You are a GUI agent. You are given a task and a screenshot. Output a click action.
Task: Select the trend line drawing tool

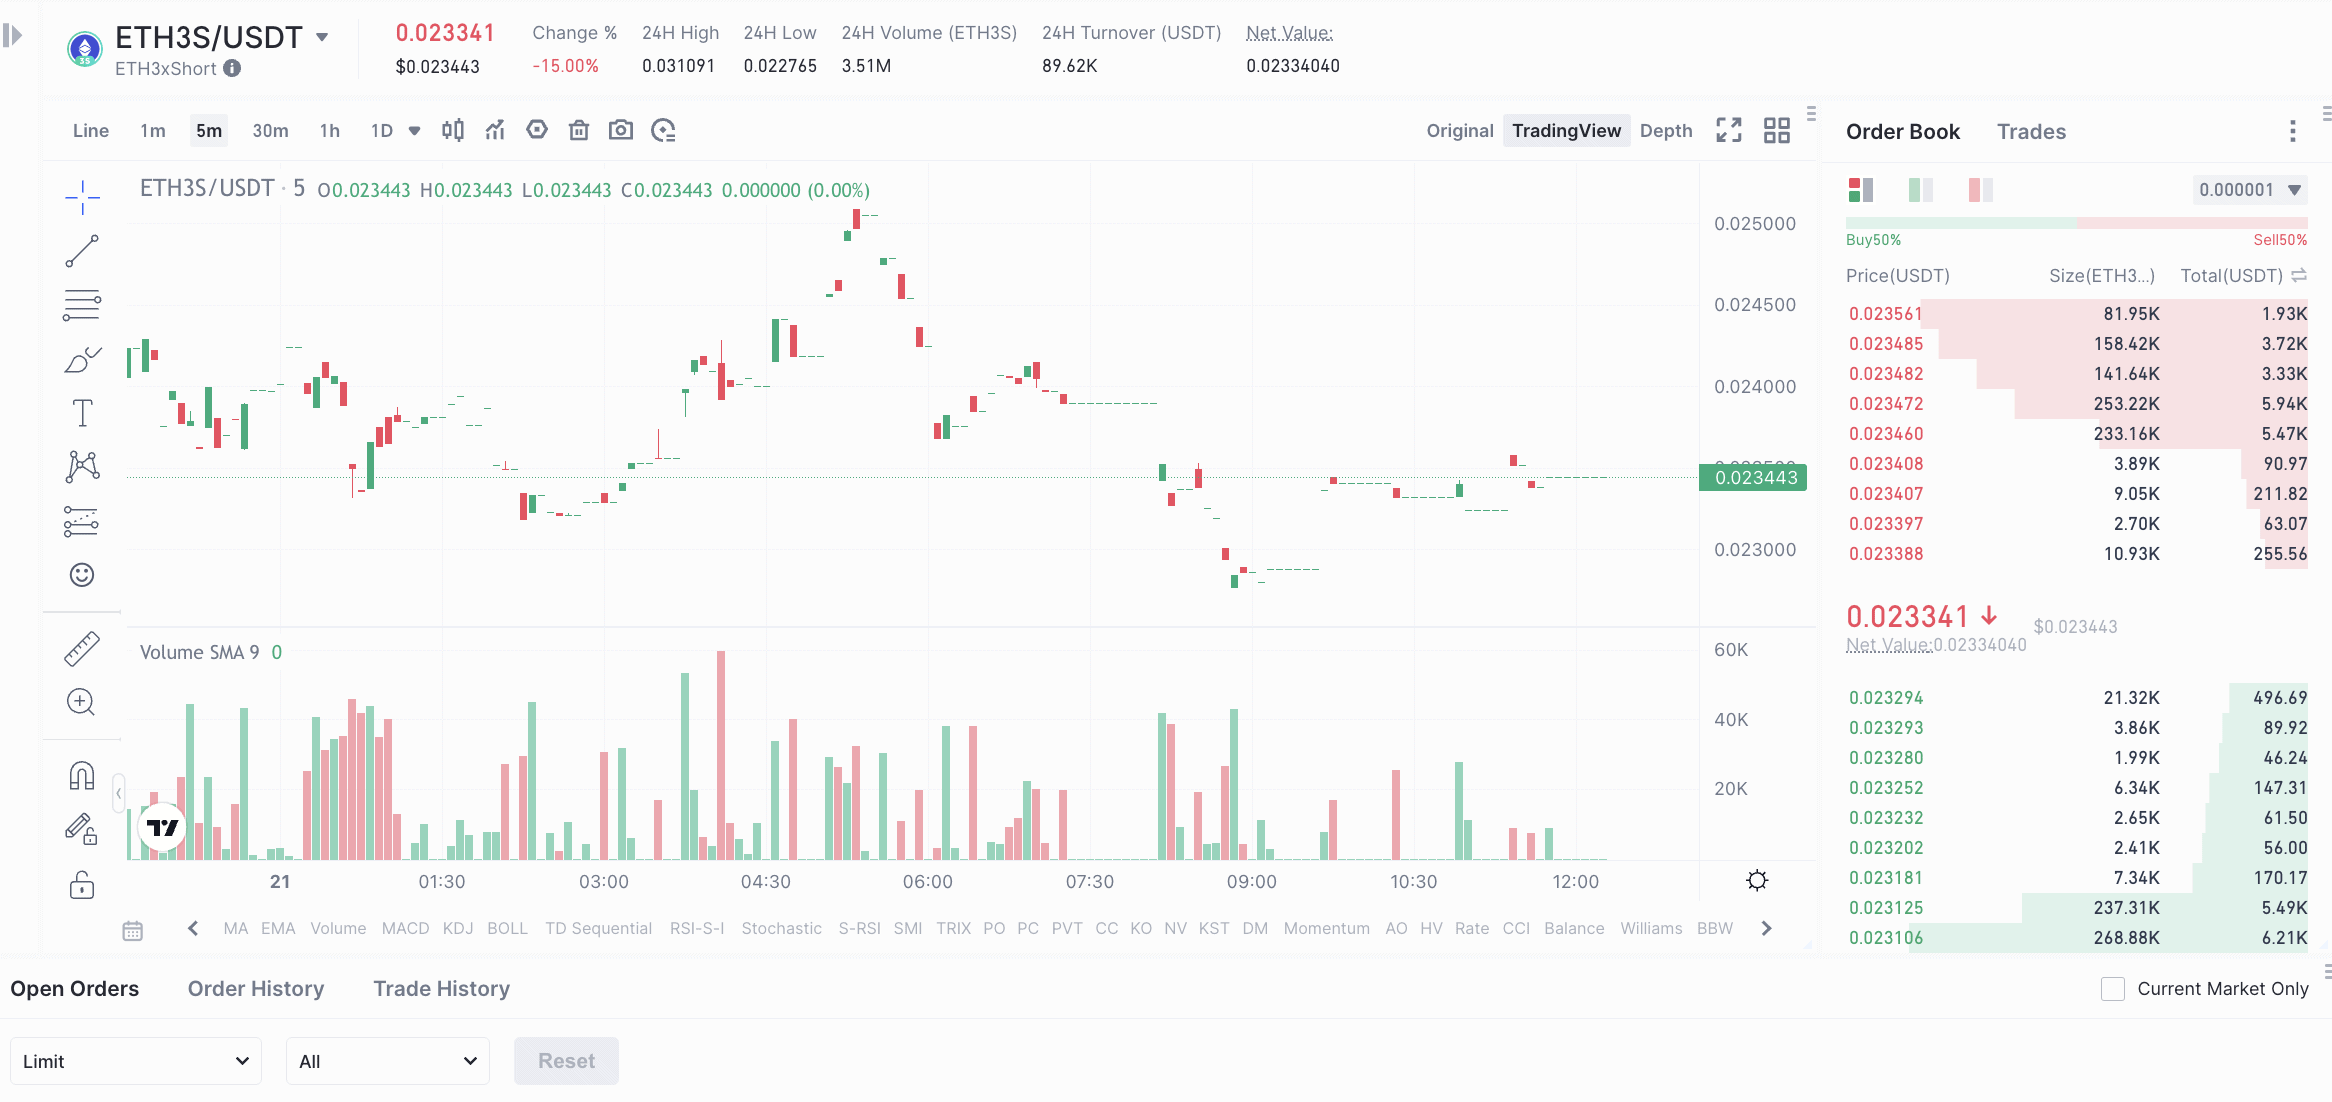82,251
